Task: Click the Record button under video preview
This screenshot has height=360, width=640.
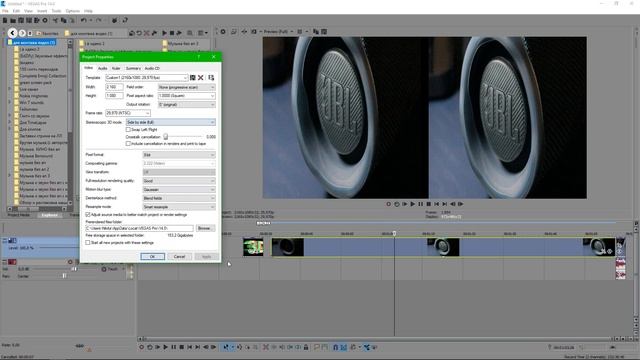Action: point(388,204)
